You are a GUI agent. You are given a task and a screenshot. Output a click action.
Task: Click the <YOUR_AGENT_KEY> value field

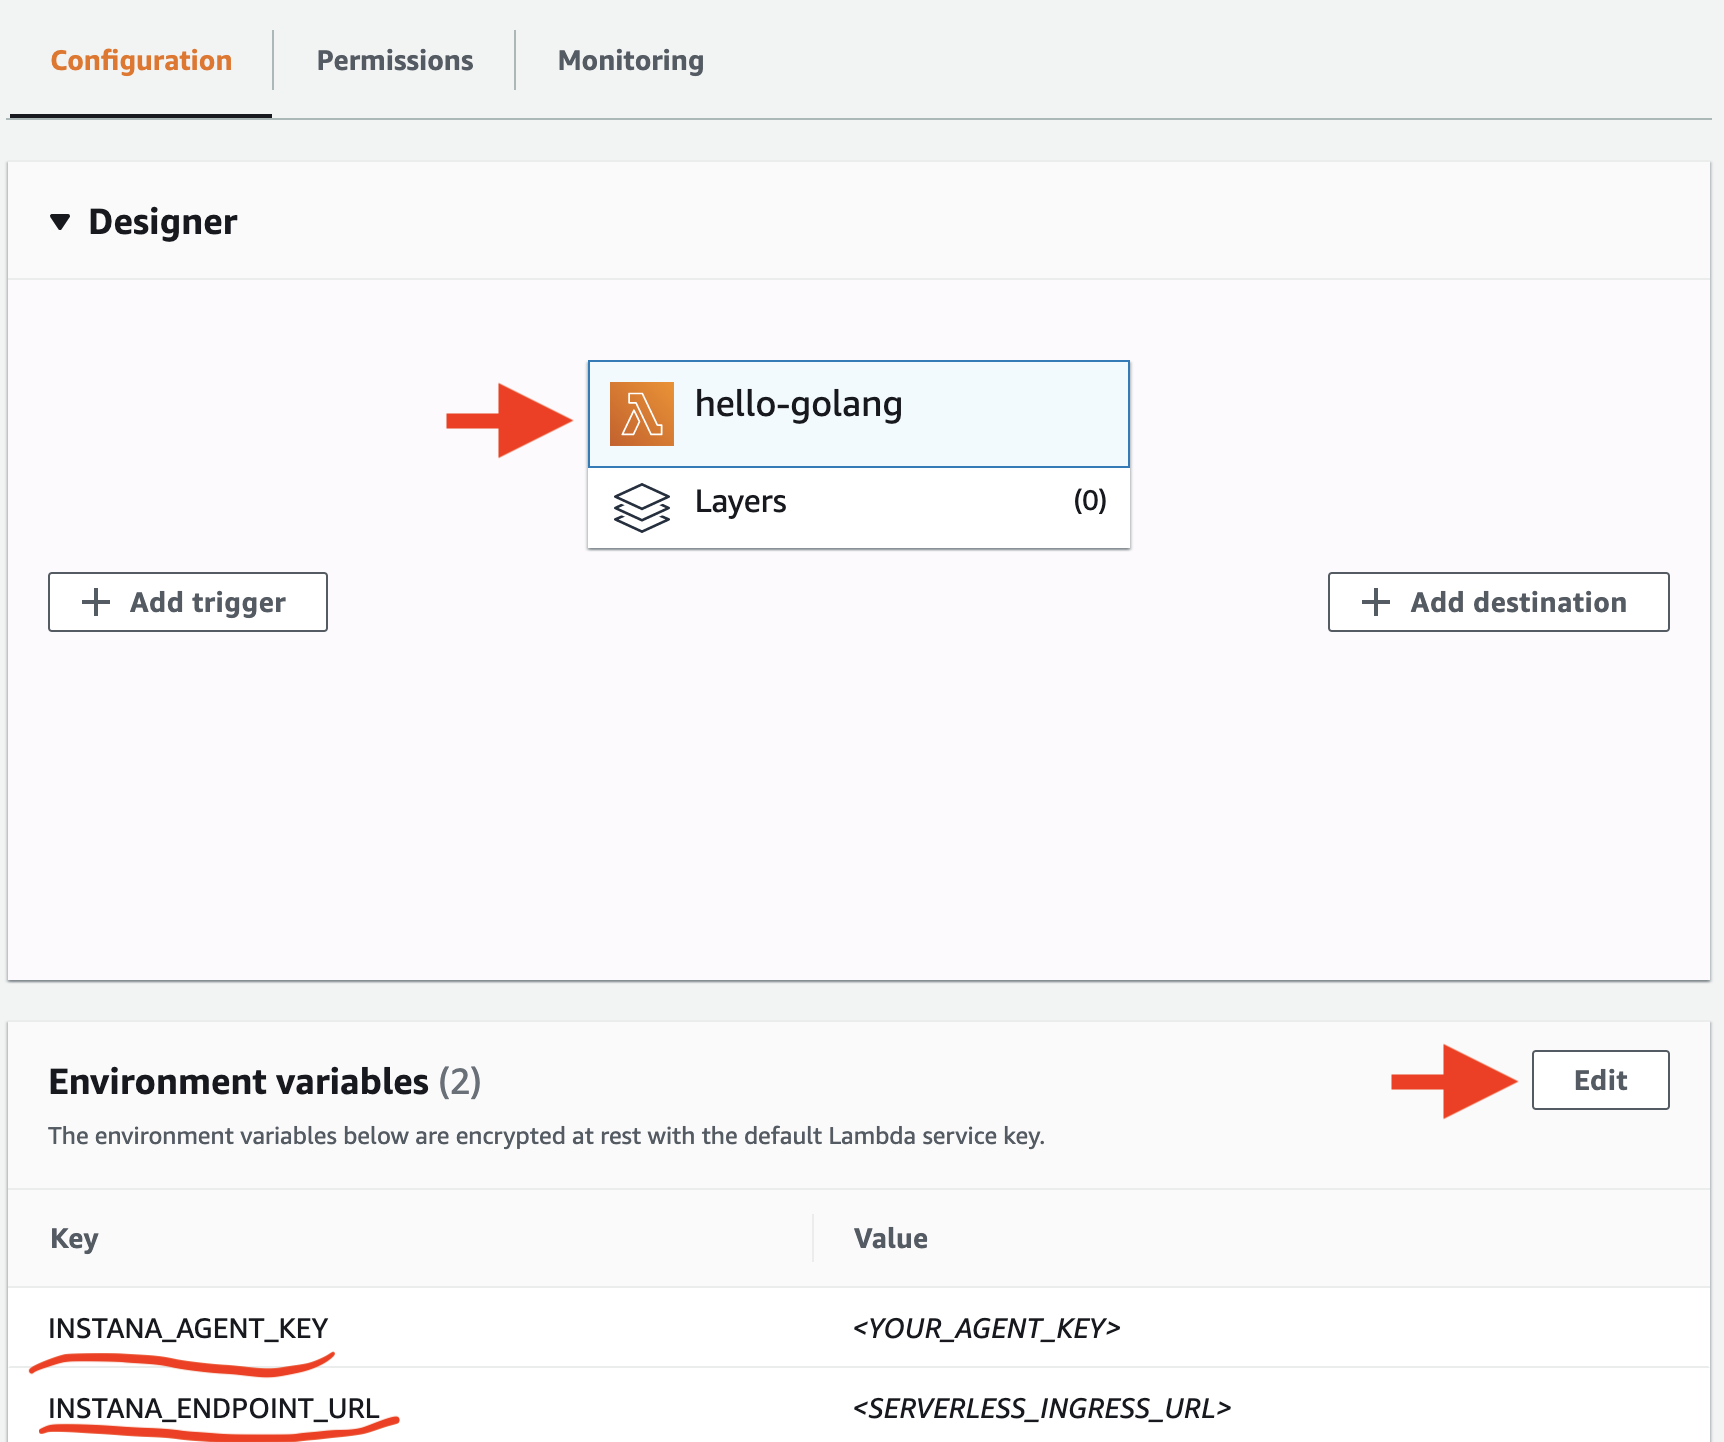coord(986,1328)
